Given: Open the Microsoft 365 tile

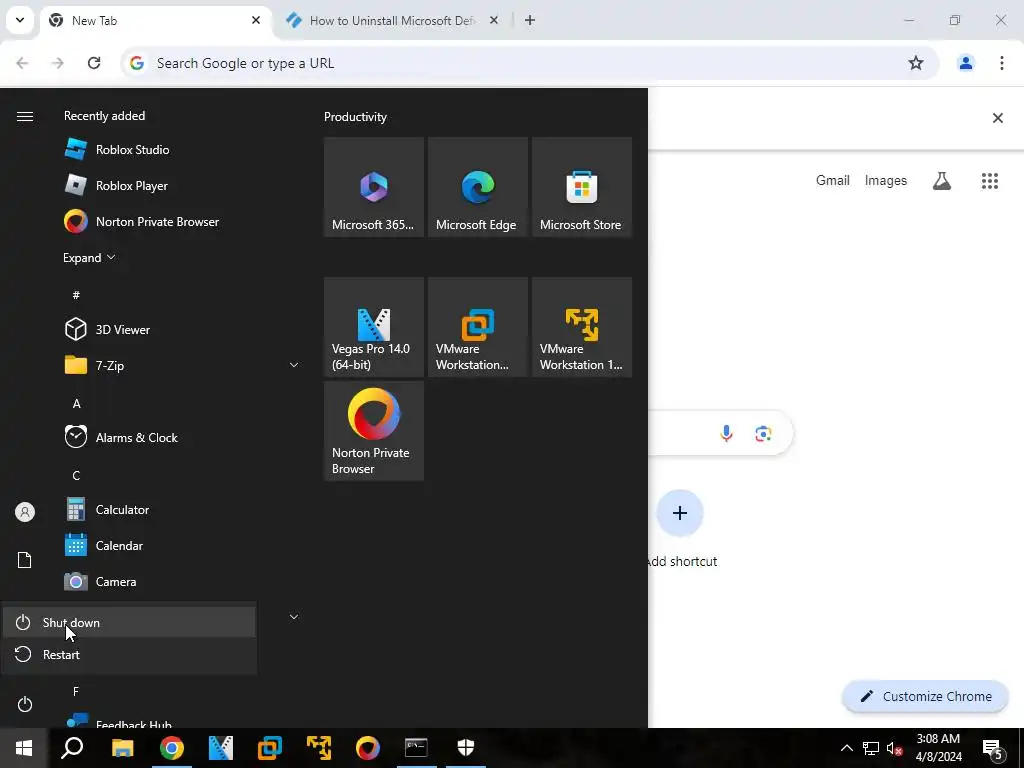Looking at the screenshot, I should coord(374,187).
